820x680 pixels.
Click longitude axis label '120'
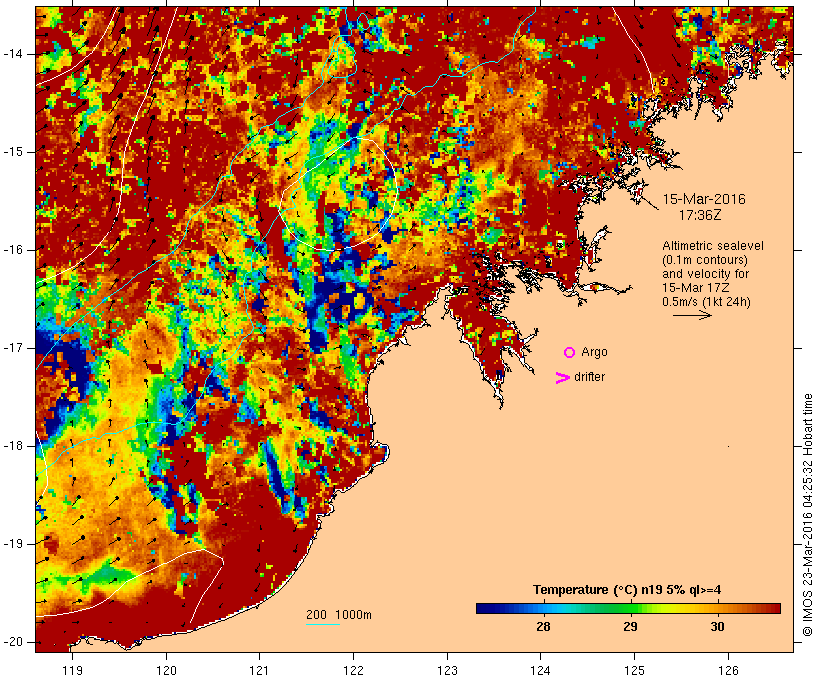pyautogui.click(x=166, y=670)
